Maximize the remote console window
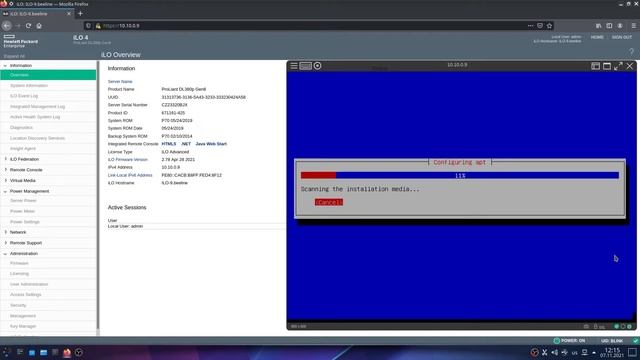 pos(607,66)
